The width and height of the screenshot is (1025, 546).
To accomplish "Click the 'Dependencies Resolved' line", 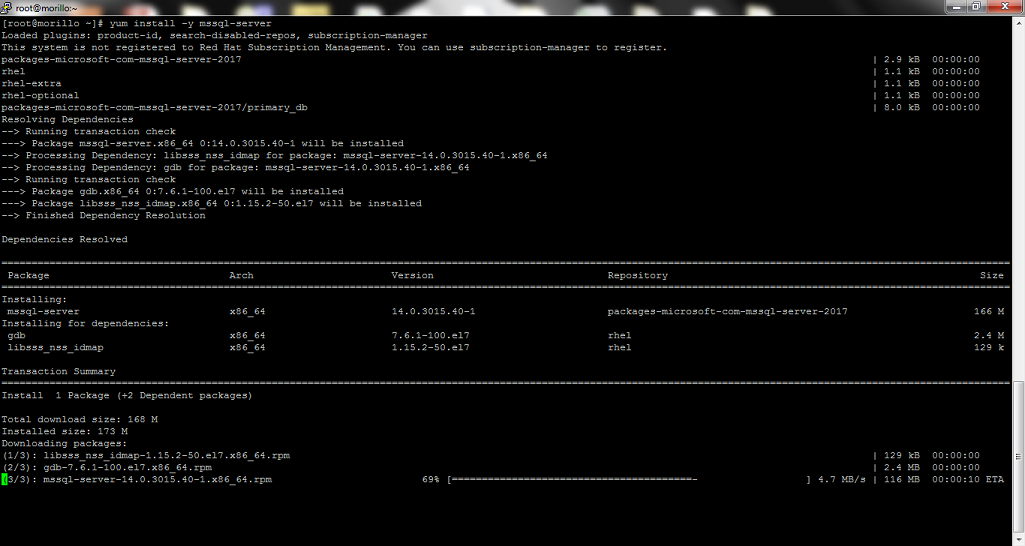I will click(x=65, y=239).
